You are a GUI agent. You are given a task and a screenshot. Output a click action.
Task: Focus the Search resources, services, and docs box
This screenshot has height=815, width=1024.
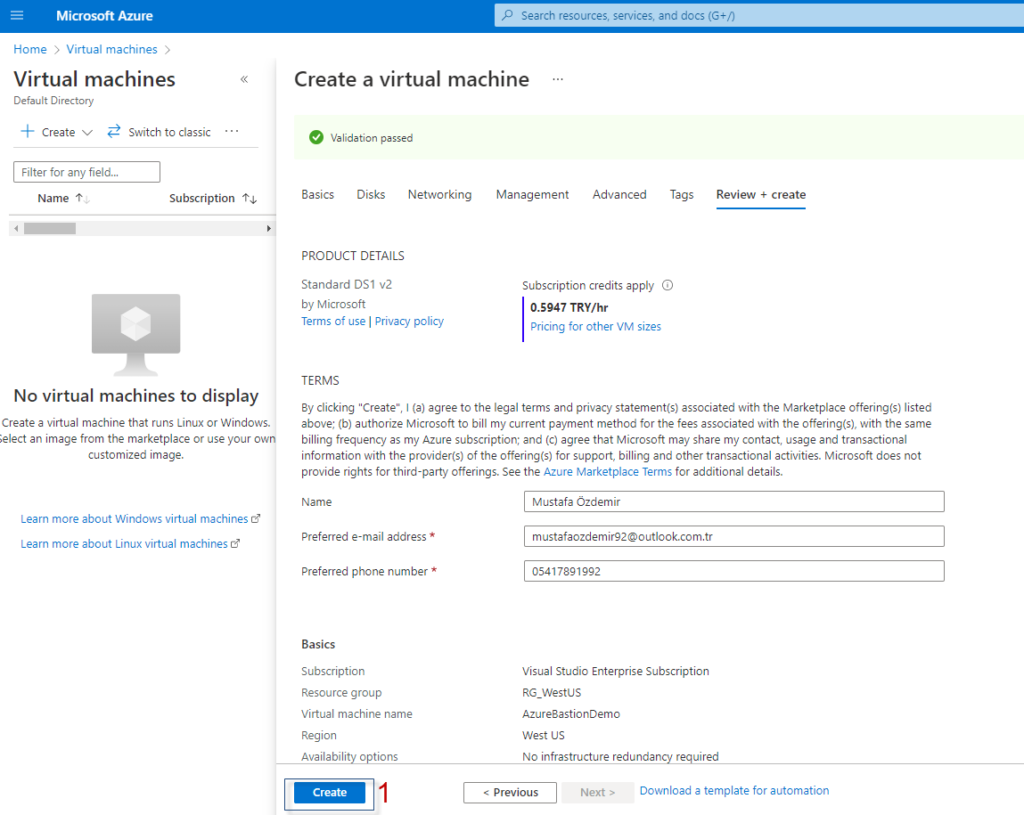[x=758, y=16]
